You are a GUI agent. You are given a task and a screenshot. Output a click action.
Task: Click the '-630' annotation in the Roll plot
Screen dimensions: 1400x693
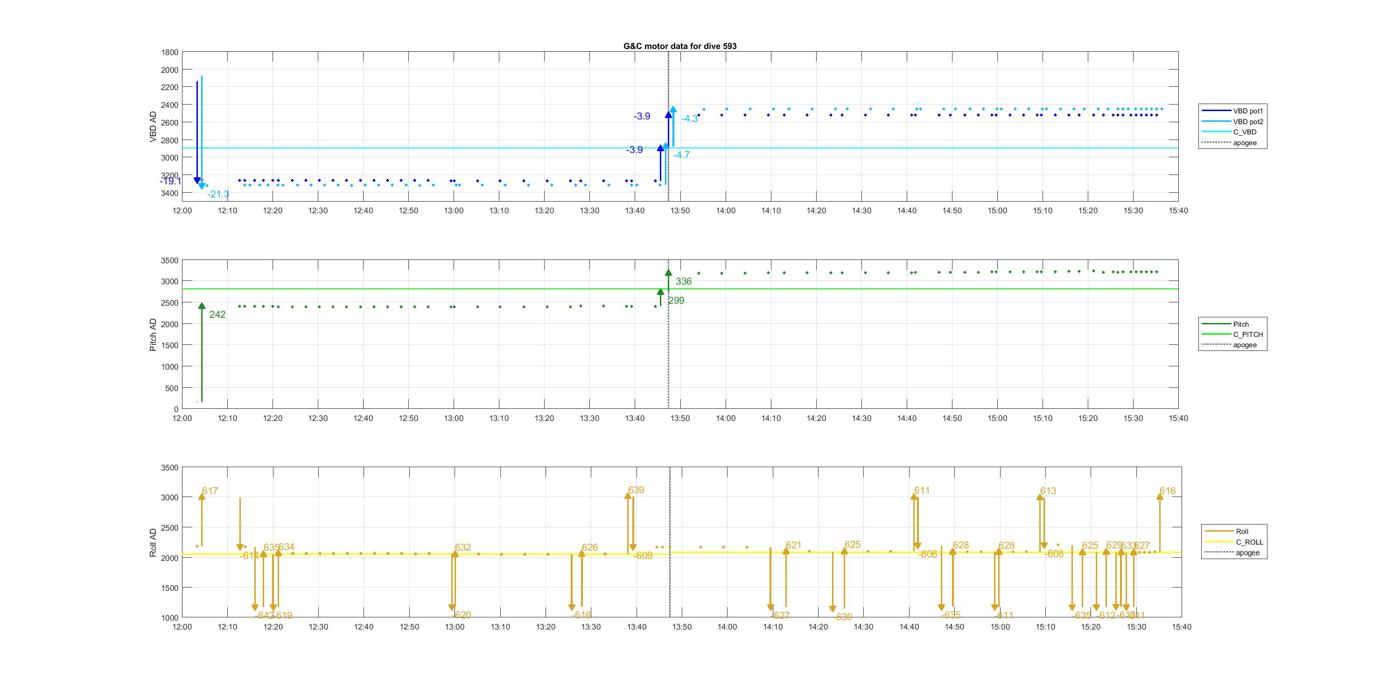click(842, 617)
